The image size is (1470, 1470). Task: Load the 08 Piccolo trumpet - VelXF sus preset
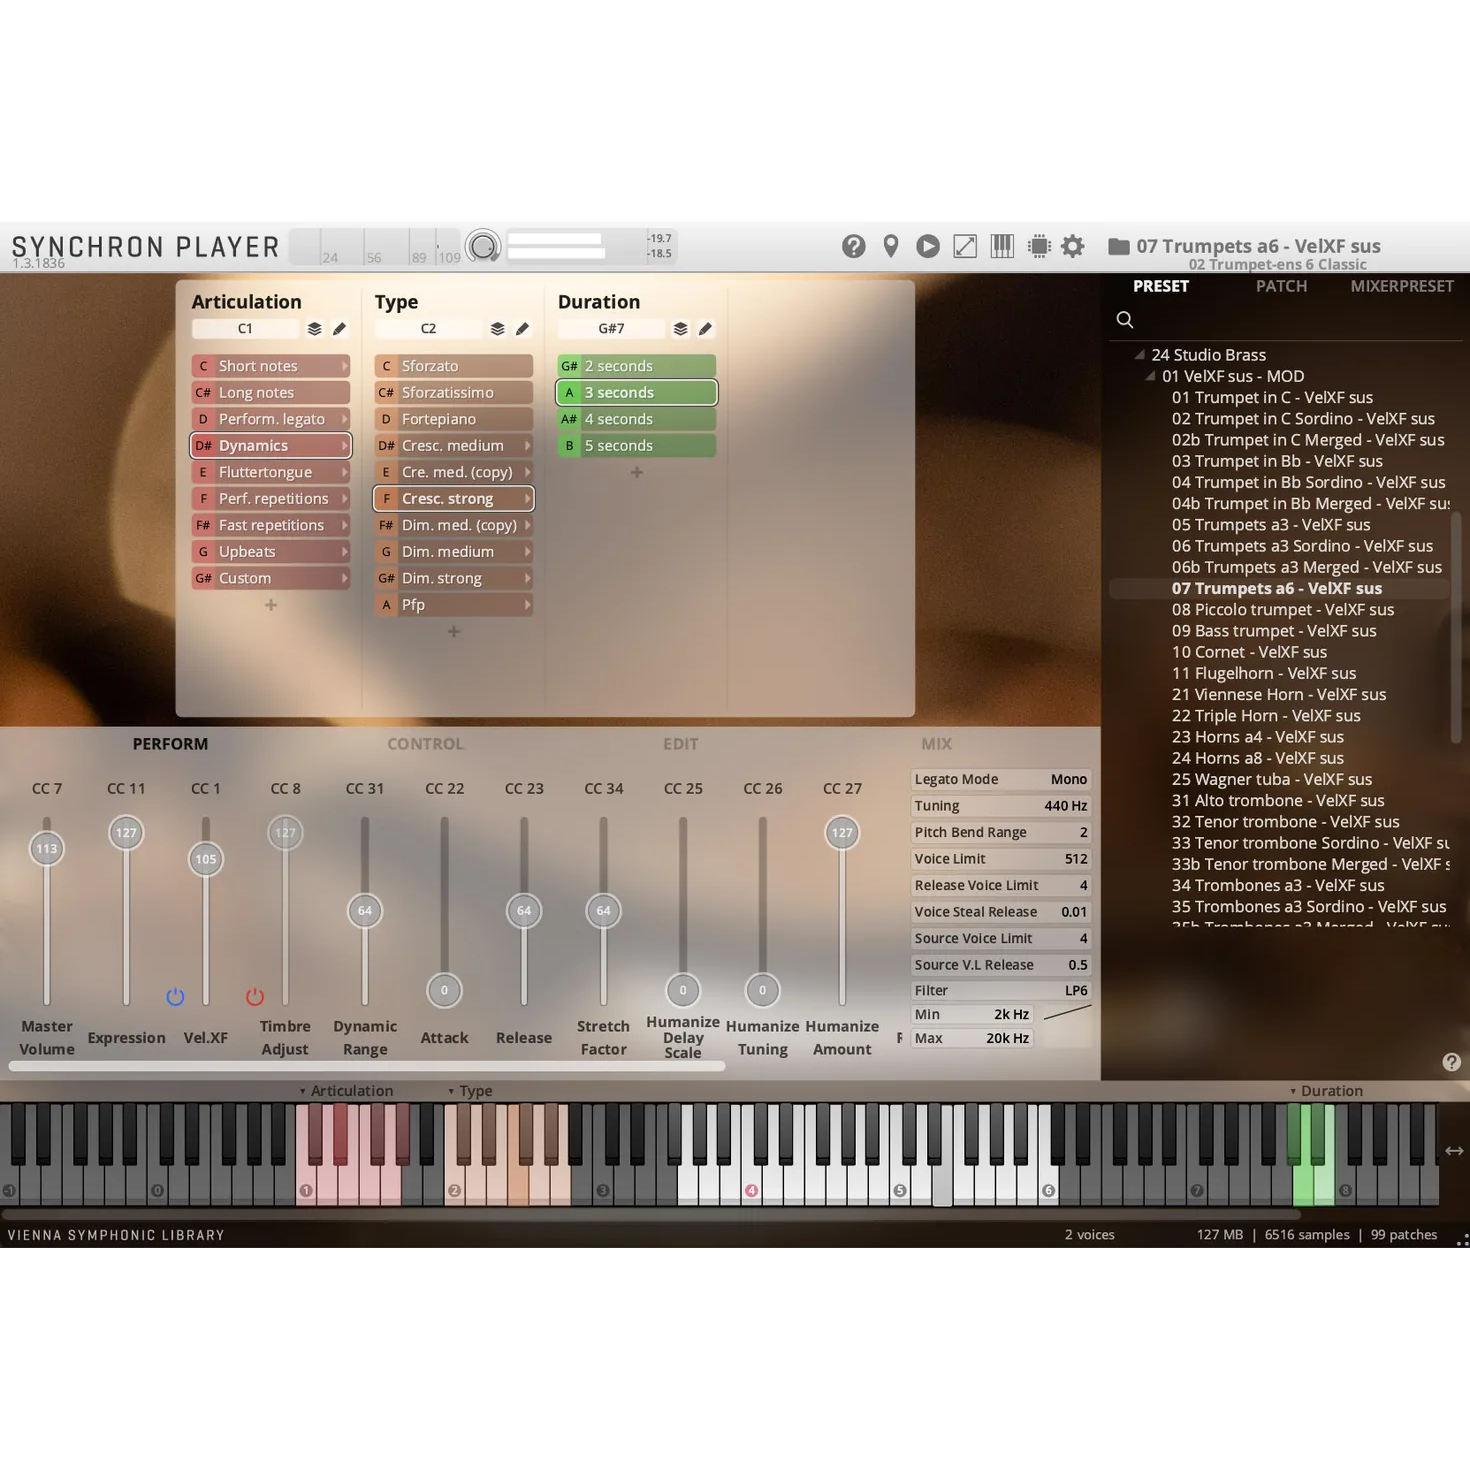pyautogui.click(x=1283, y=610)
